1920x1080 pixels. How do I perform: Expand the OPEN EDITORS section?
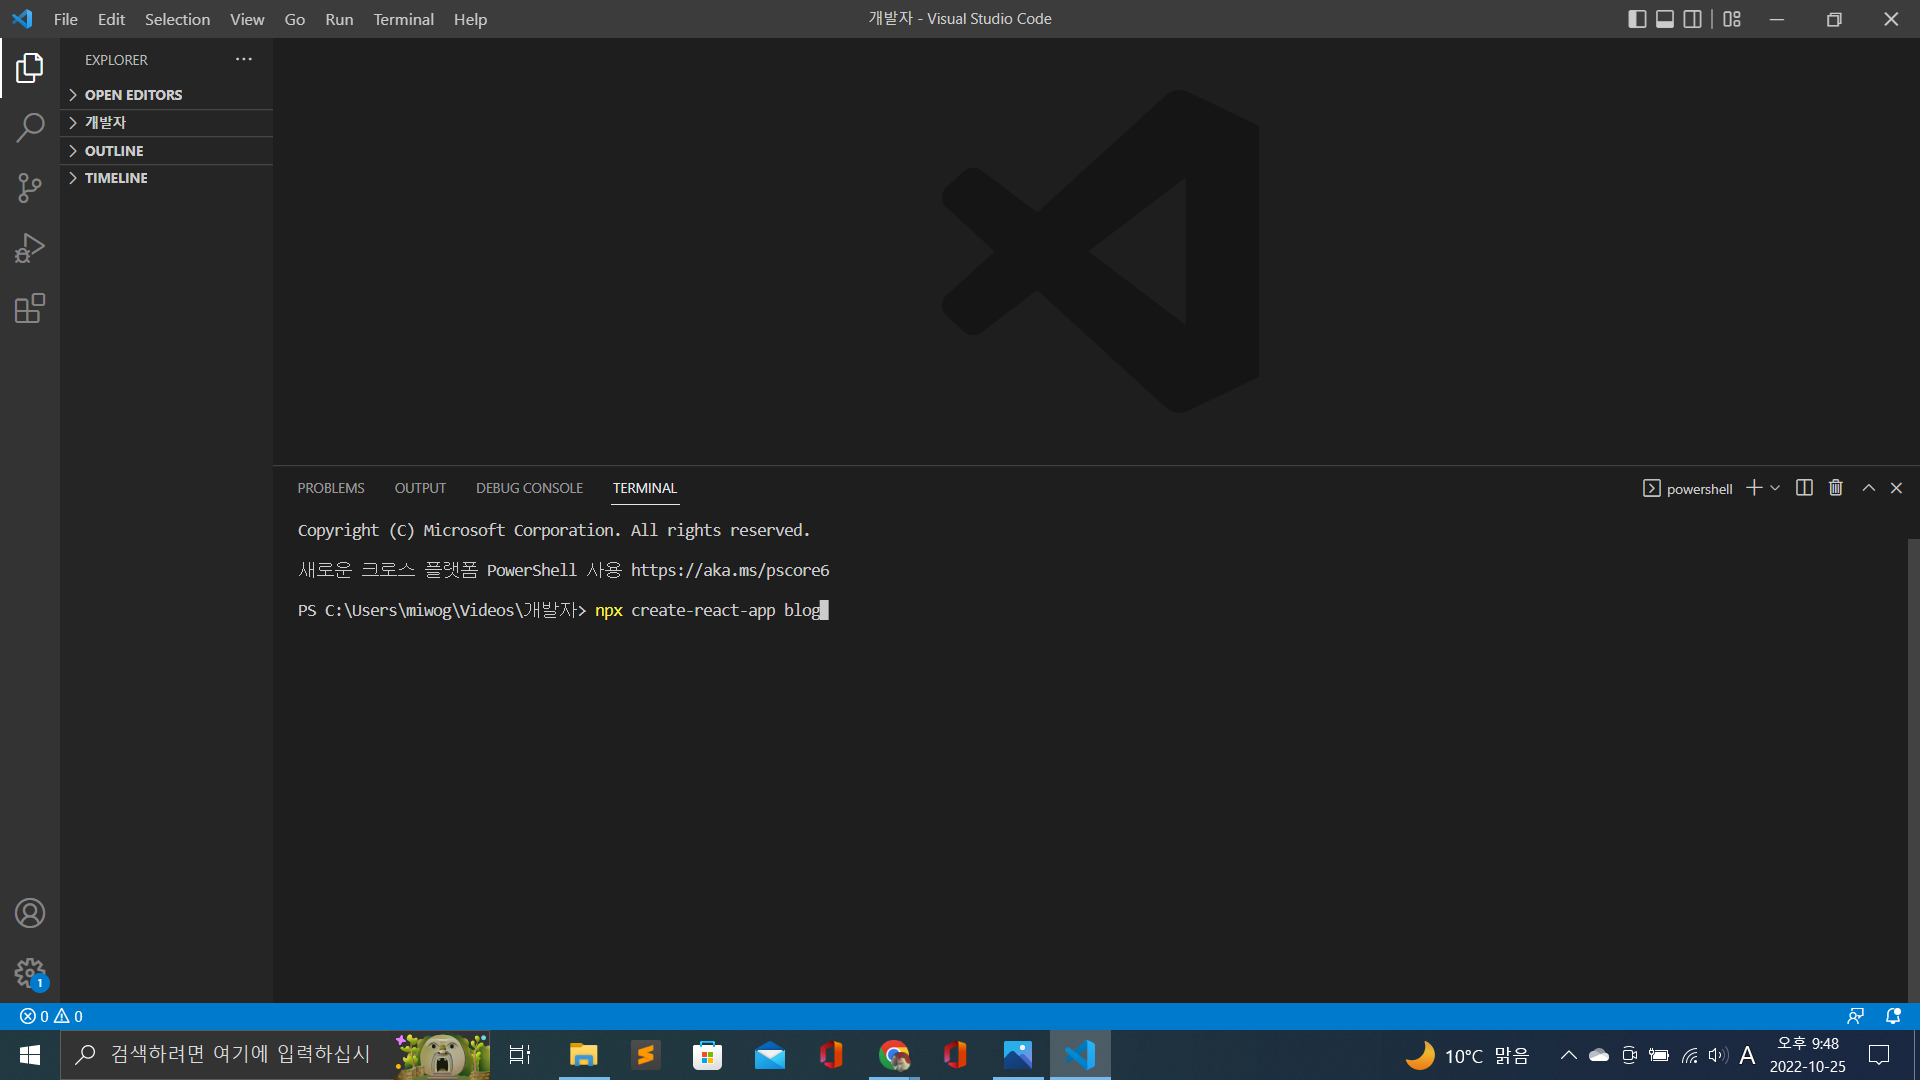pos(166,95)
